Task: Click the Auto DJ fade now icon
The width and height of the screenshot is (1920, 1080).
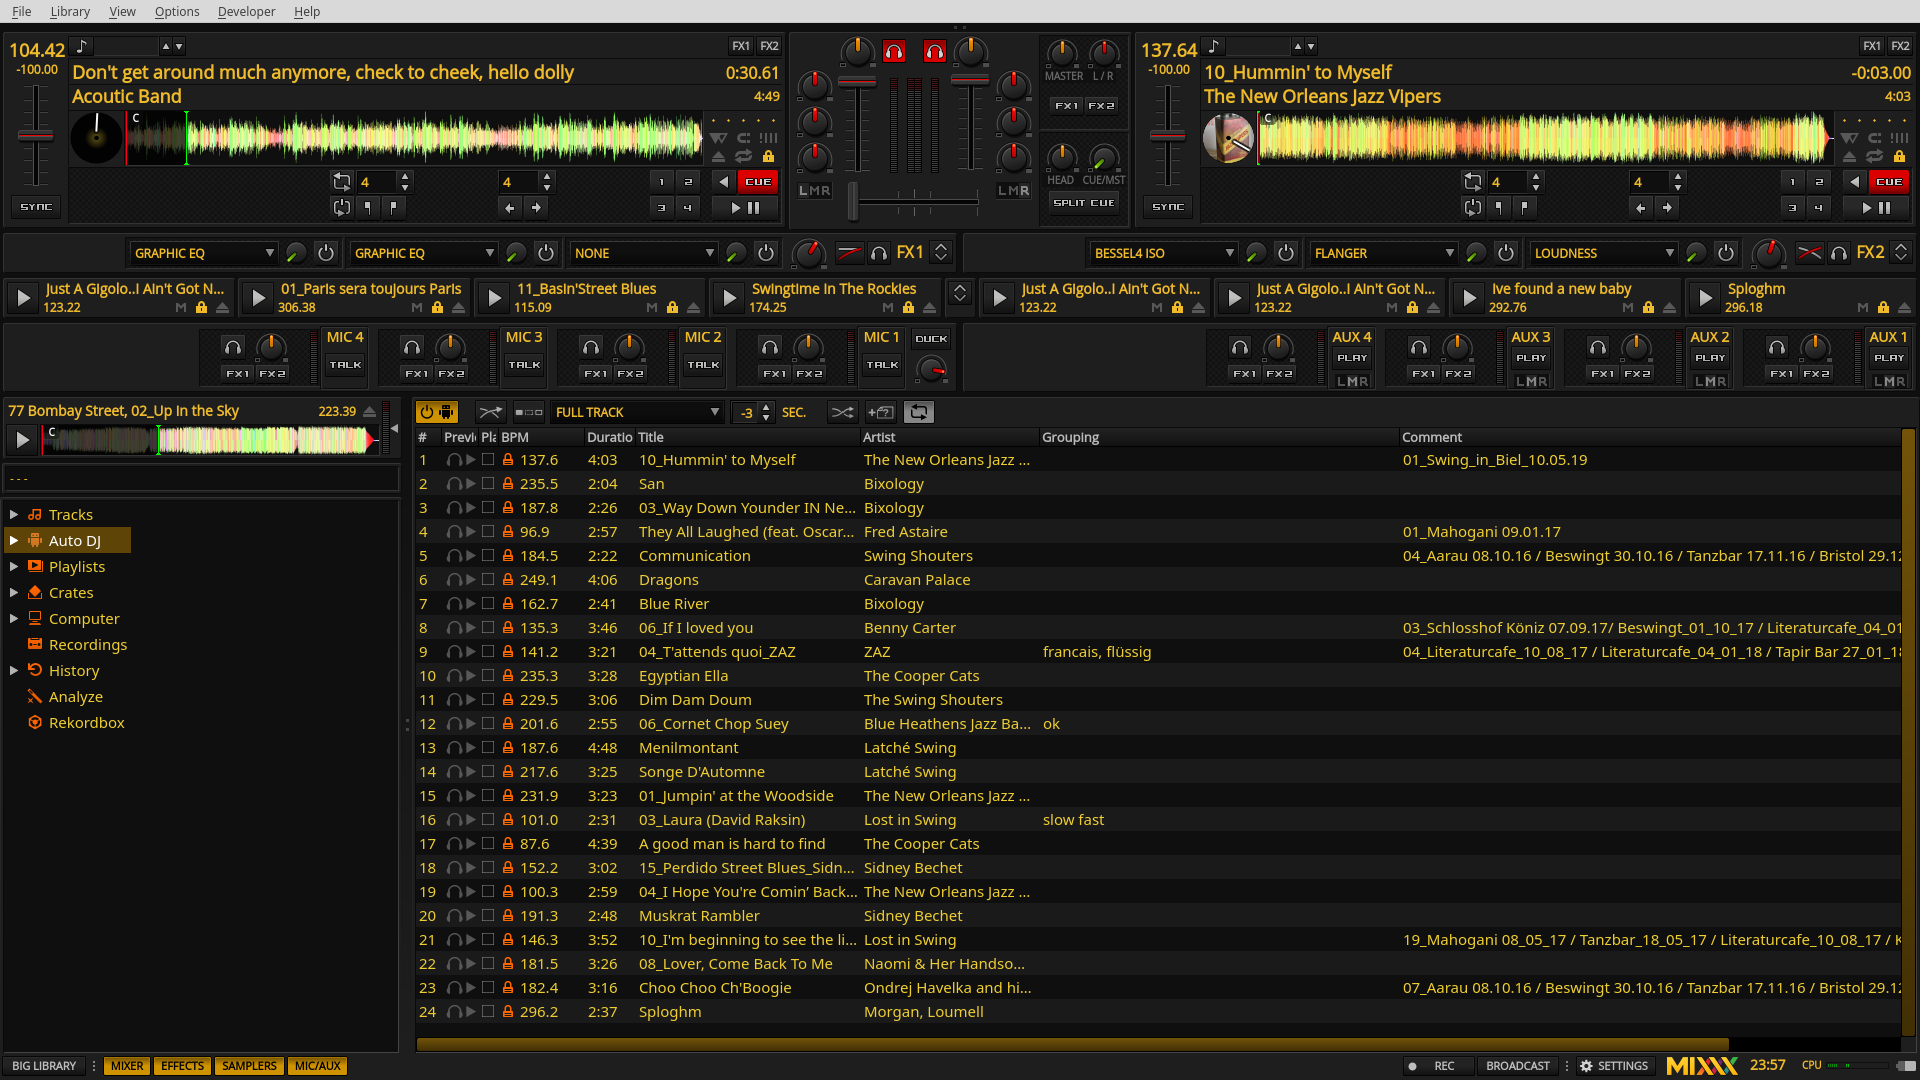Action: click(x=490, y=412)
